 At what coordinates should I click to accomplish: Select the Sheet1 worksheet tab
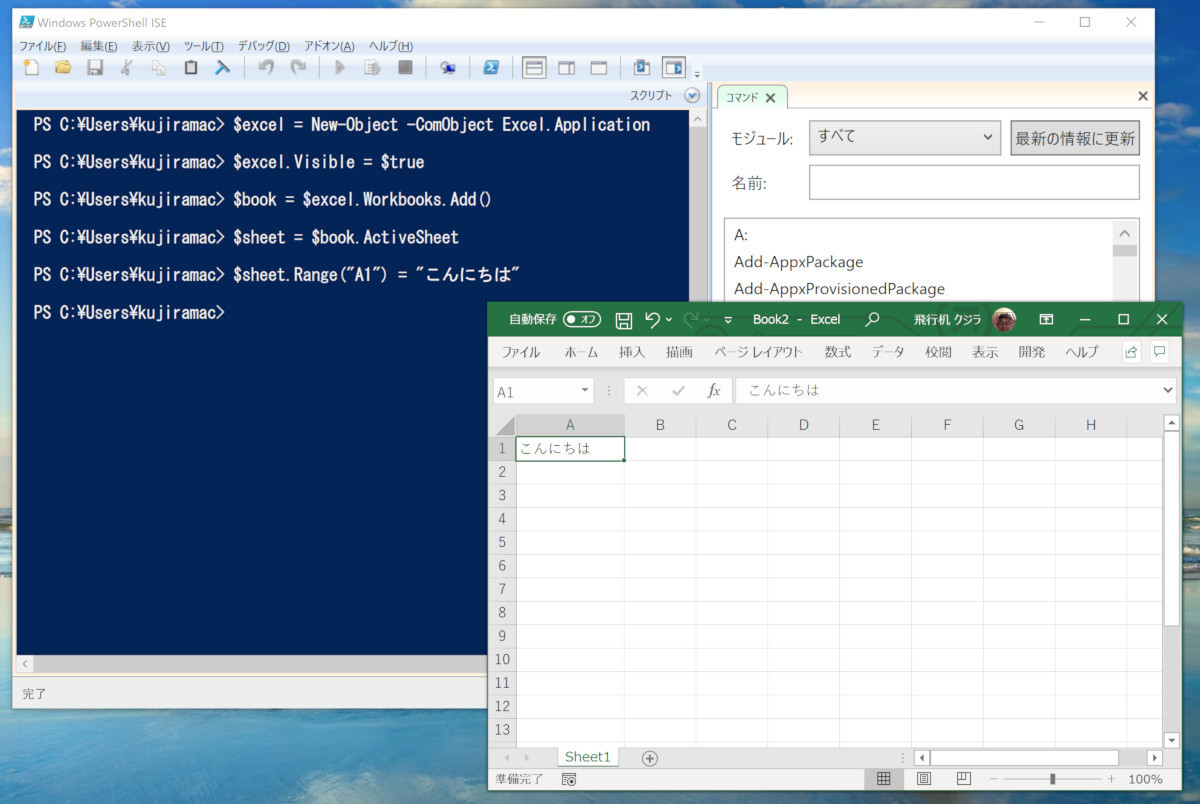click(x=587, y=757)
